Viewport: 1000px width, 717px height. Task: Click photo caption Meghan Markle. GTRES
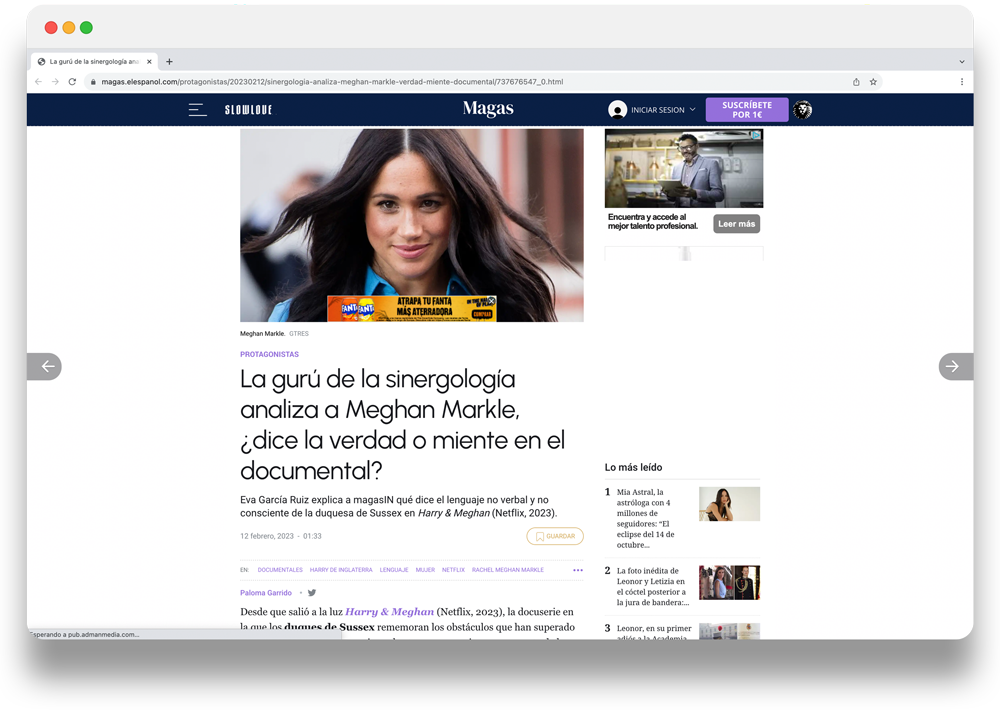pos(274,334)
